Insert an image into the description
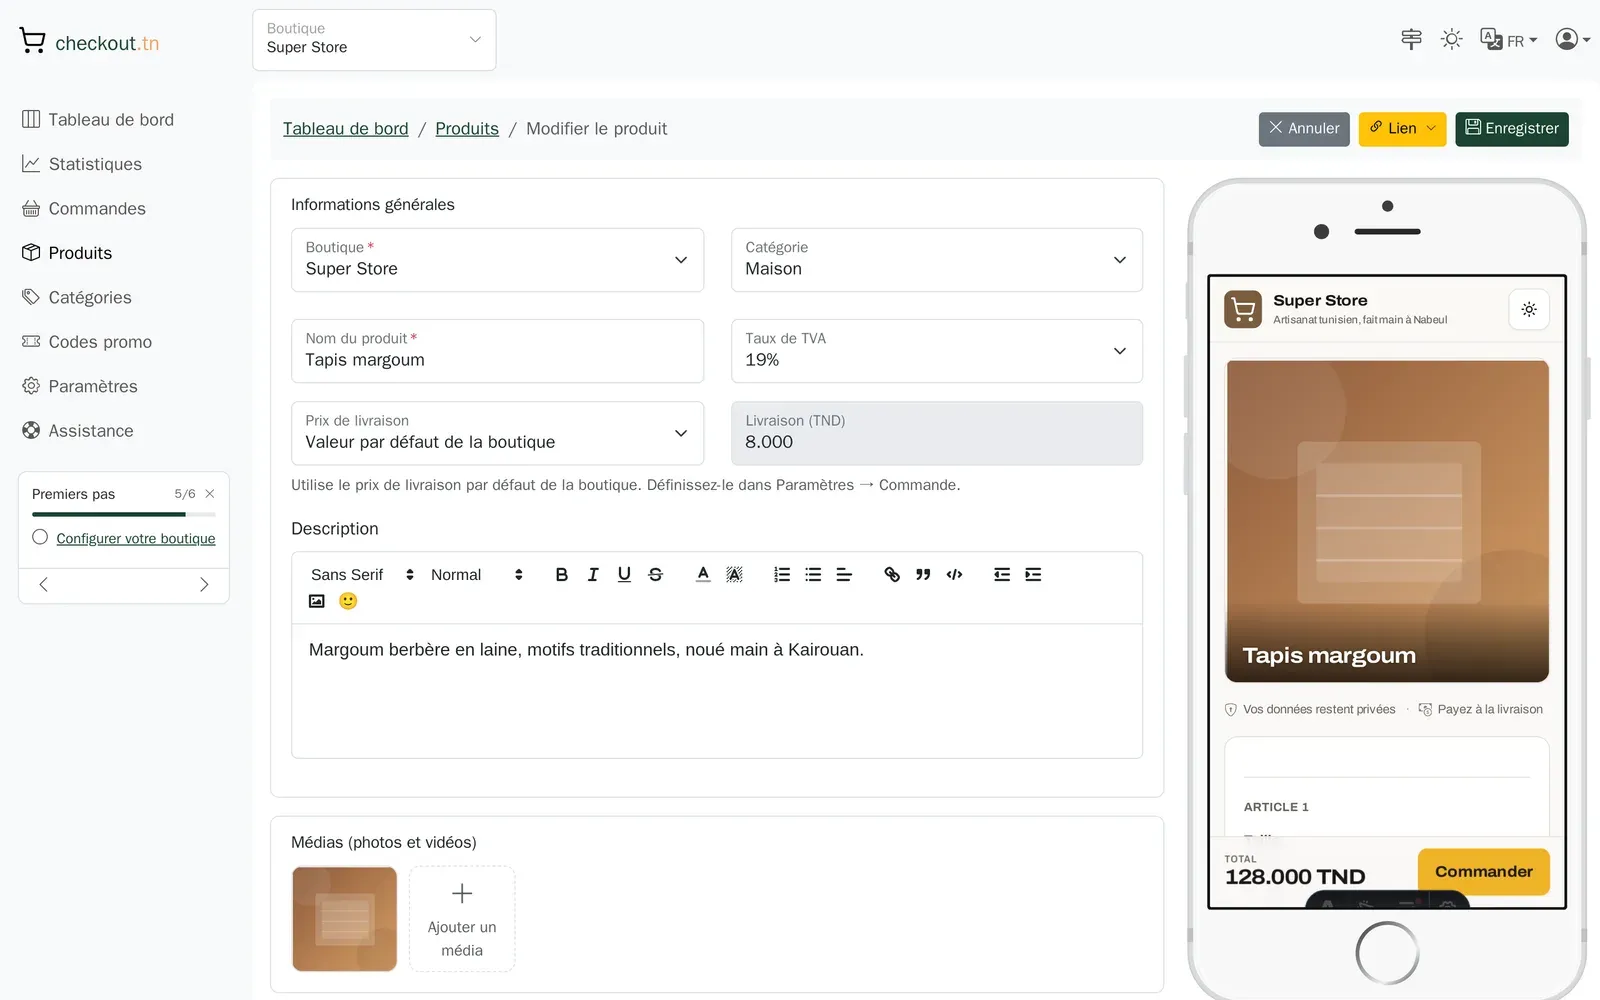Image resolution: width=1600 pixels, height=1000 pixels. click(317, 601)
